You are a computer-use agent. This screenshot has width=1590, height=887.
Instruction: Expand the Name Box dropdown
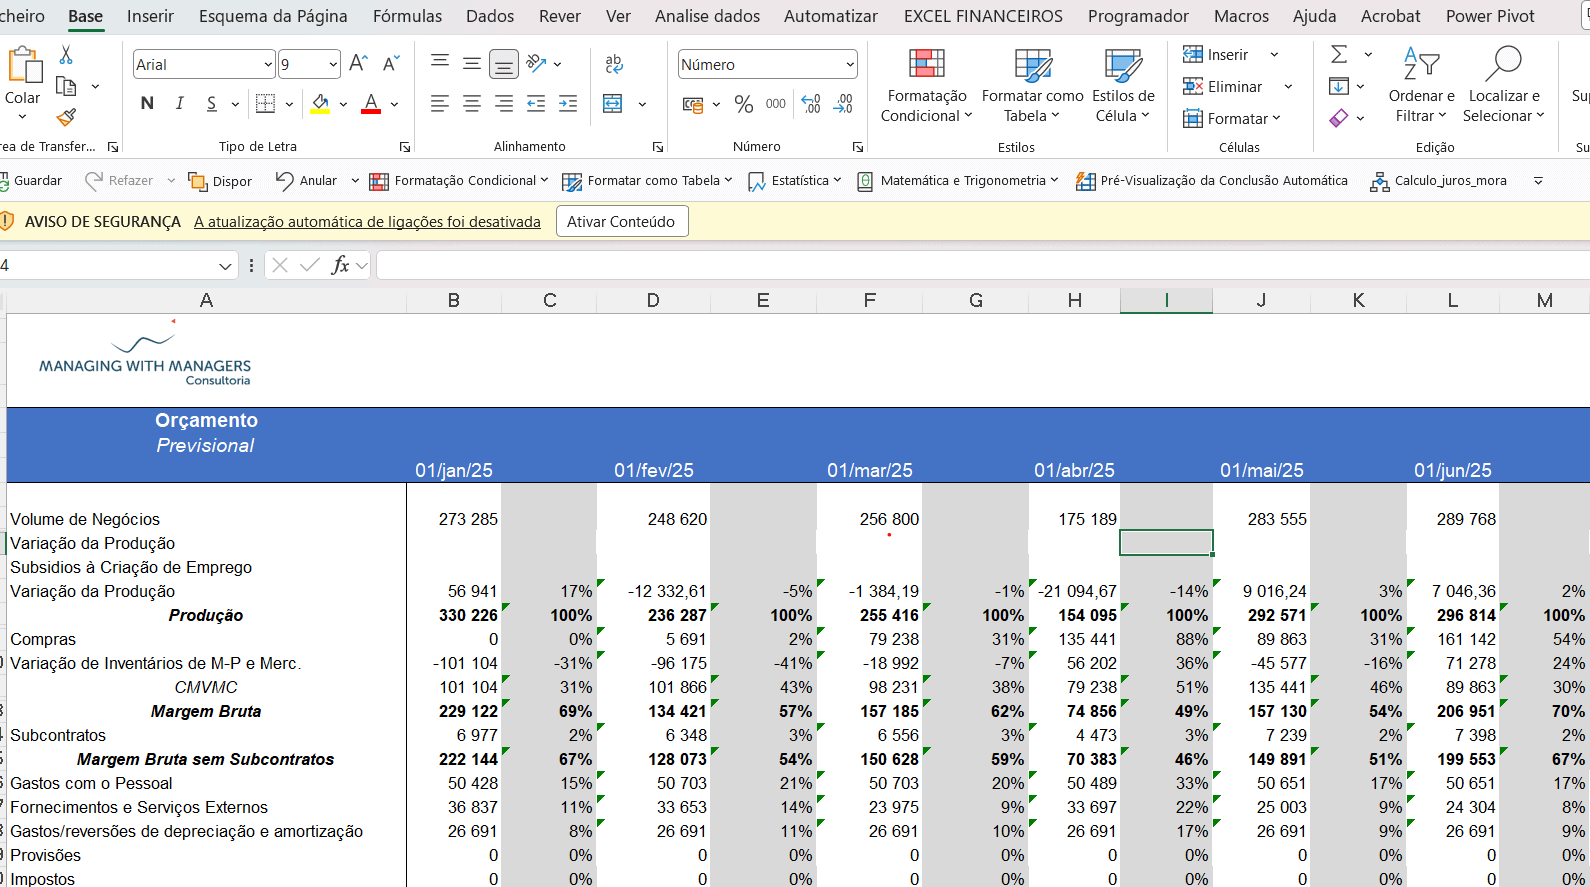click(x=224, y=266)
